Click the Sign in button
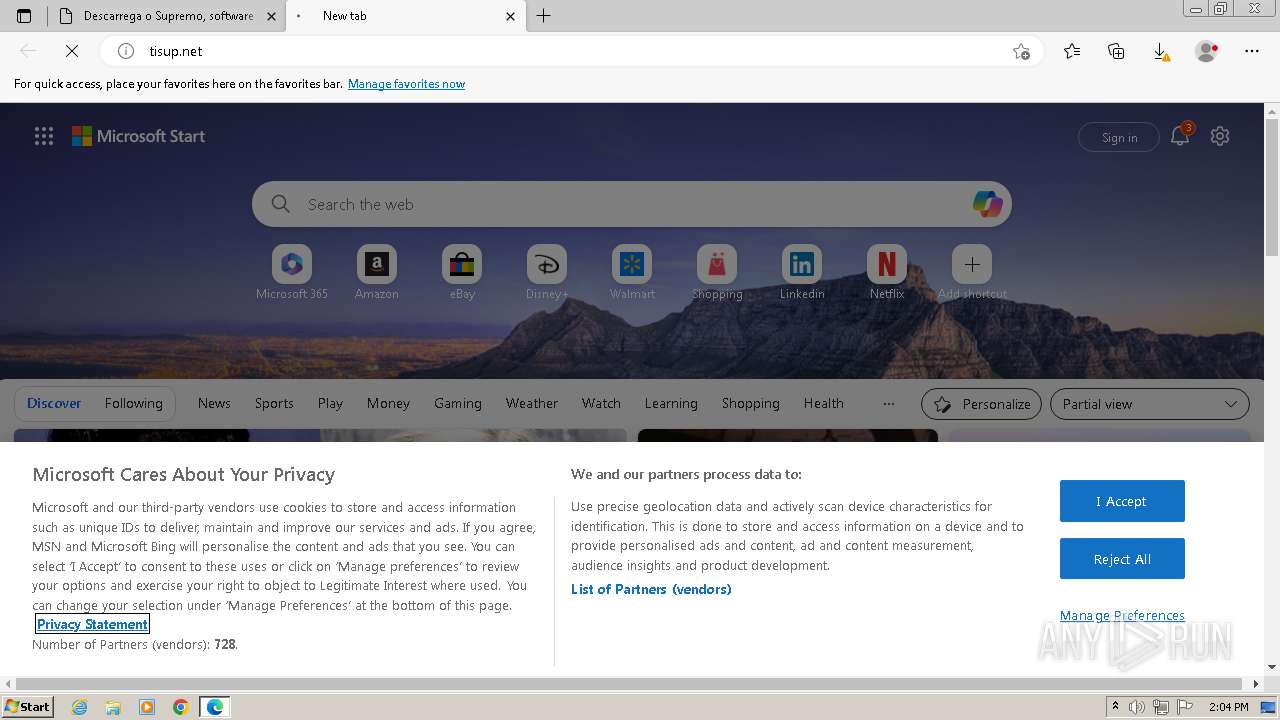Image resolution: width=1280 pixels, height=720 pixels. (x=1119, y=137)
